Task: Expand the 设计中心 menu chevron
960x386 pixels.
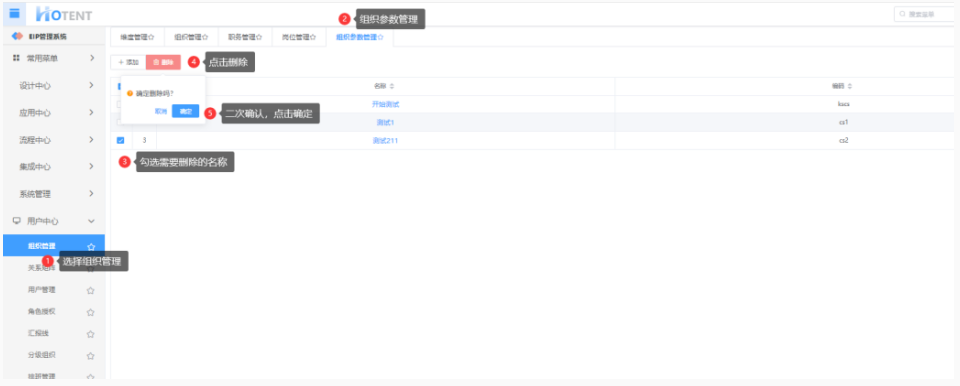Action: tap(91, 86)
